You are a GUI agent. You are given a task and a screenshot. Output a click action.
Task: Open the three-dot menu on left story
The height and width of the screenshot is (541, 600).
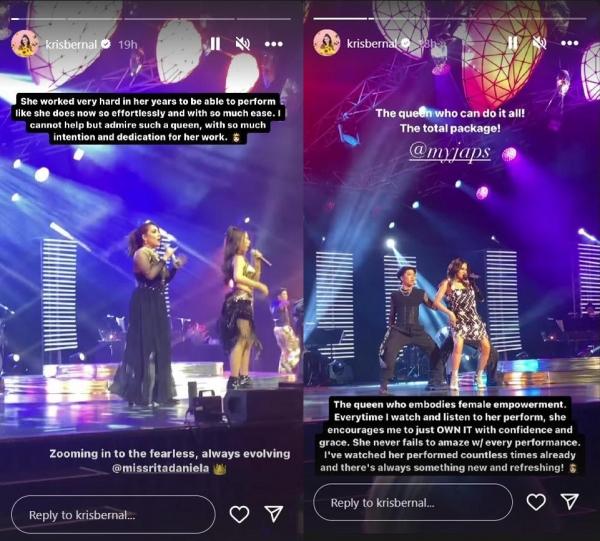tap(274, 44)
